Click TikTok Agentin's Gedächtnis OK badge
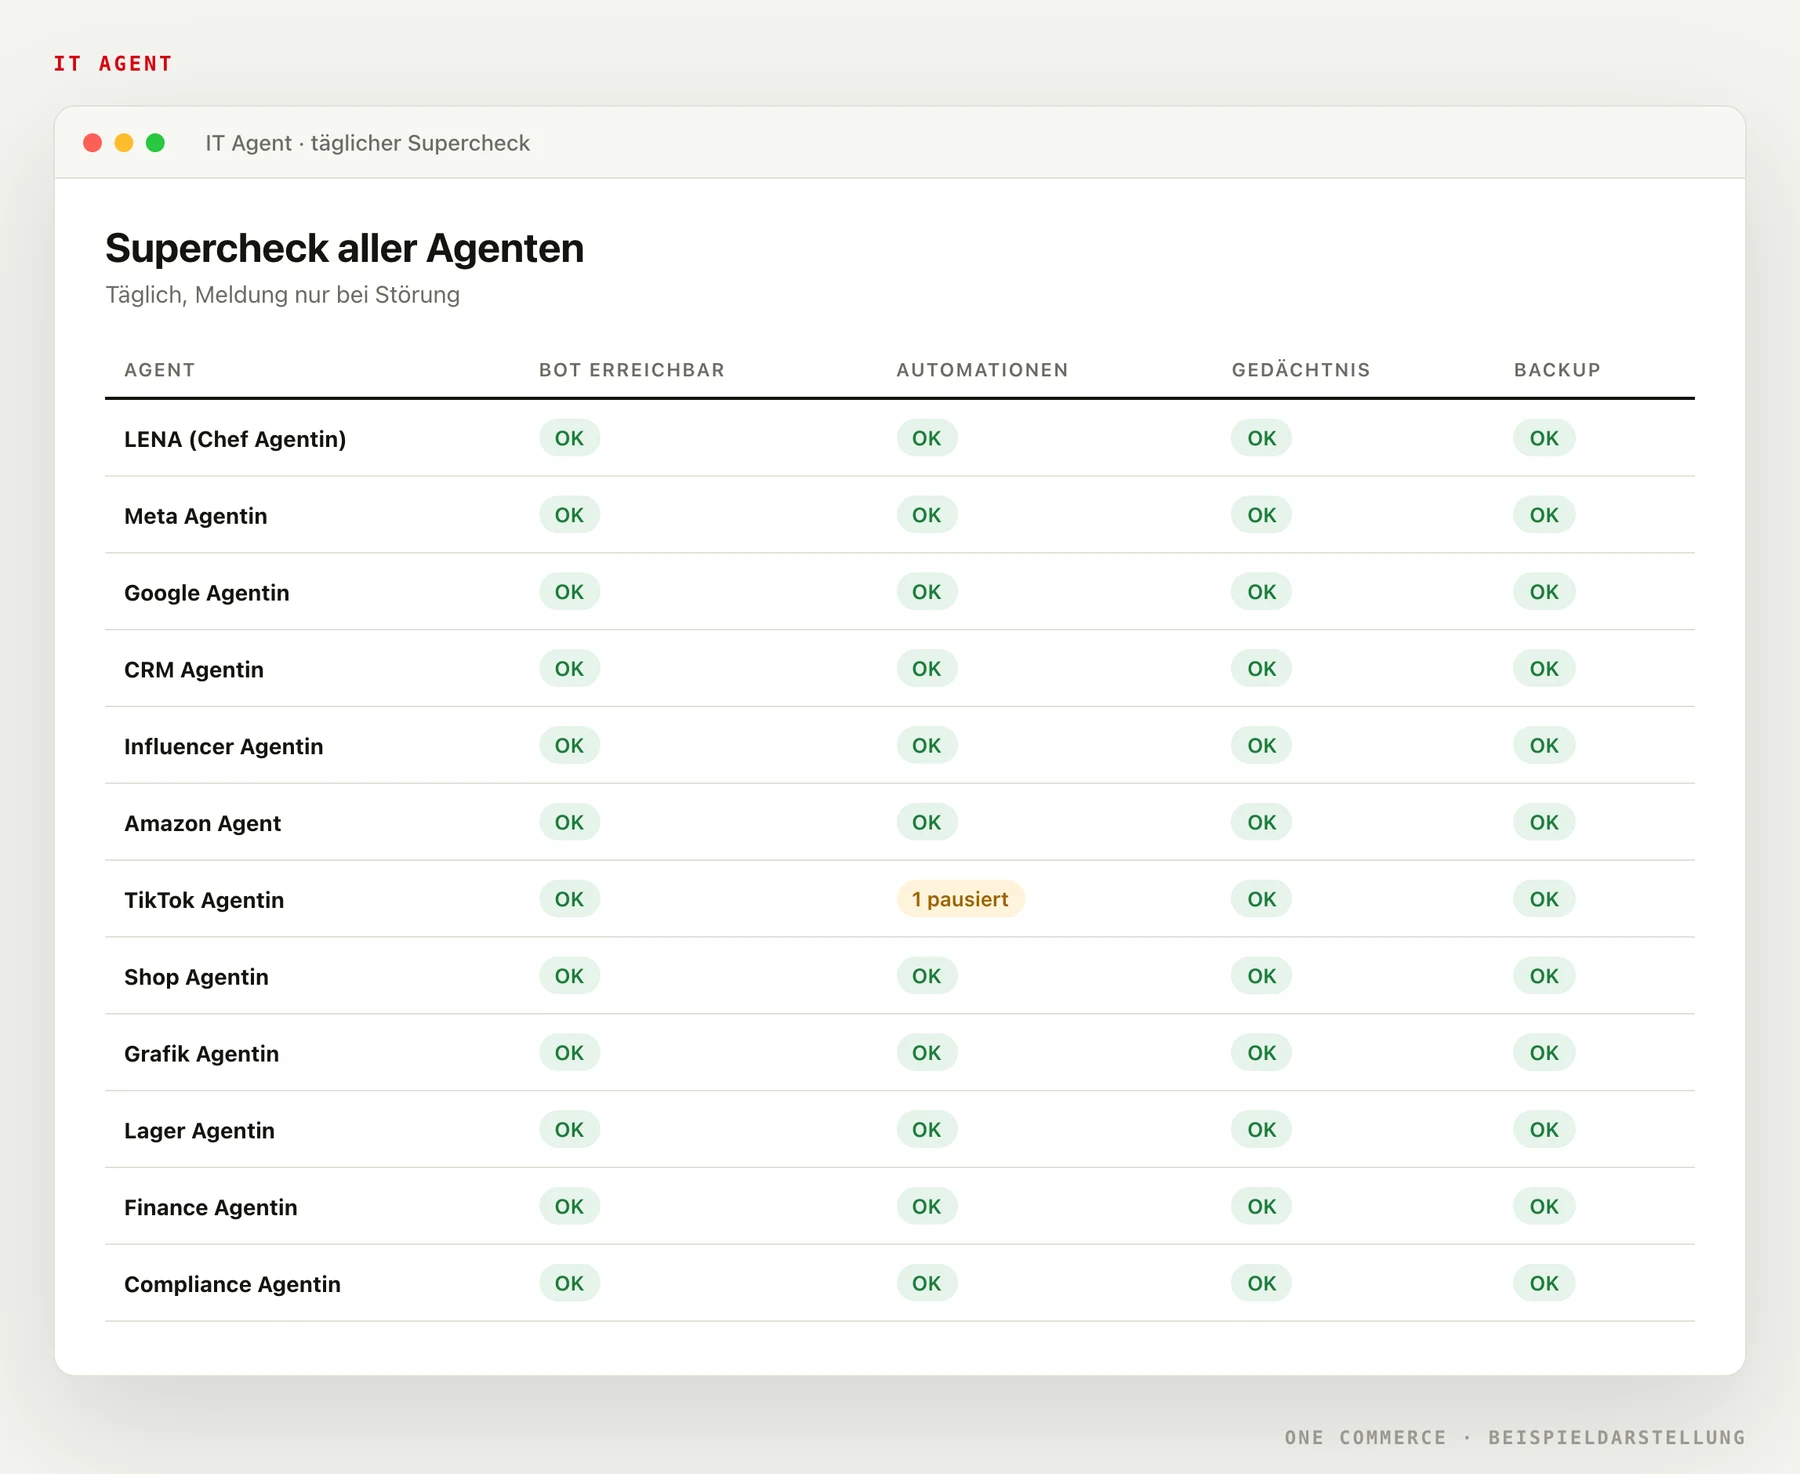1800x1474 pixels. pos(1261,899)
